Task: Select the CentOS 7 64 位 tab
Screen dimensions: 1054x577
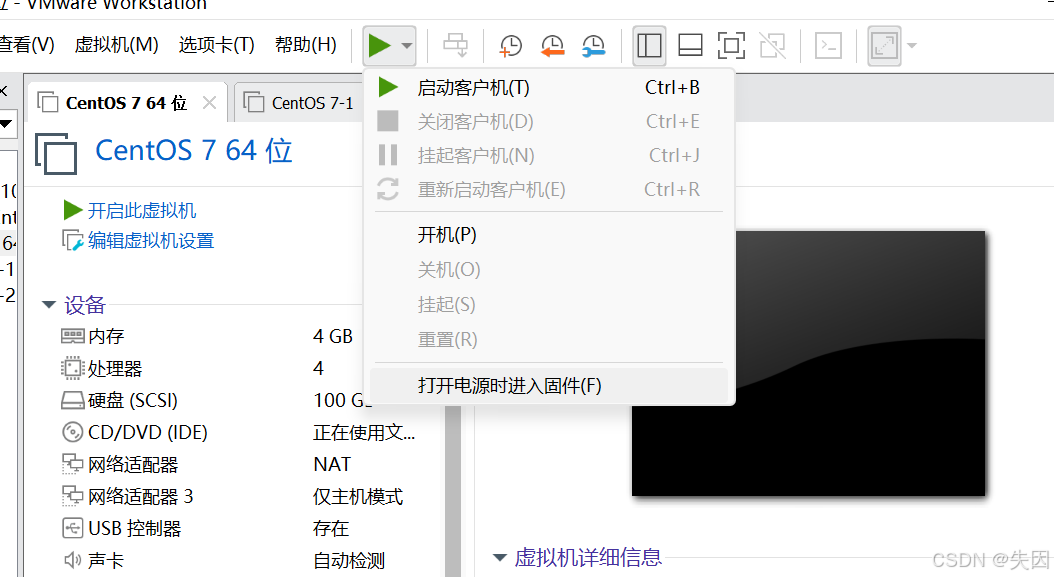Action: (x=126, y=103)
